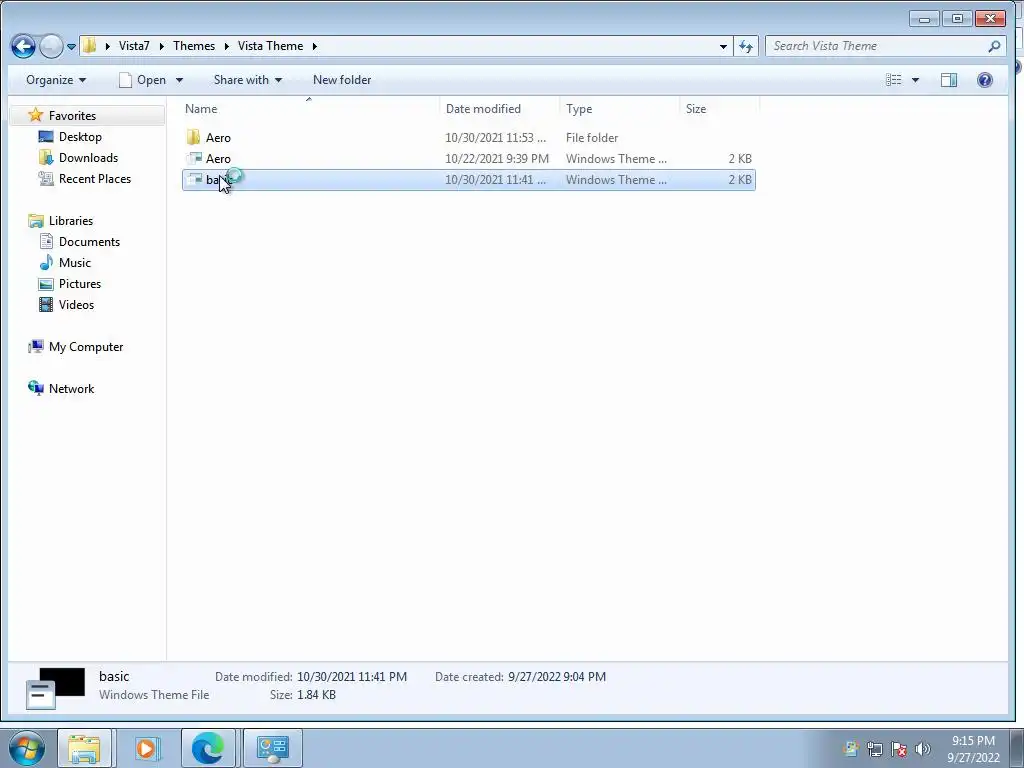Select the basic theme file icon
Image resolution: width=1024 pixels, height=768 pixels.
[194, 179]
